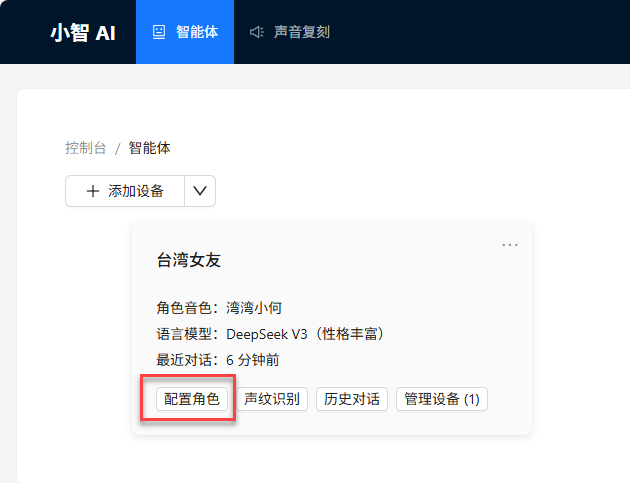Click the 湾湾小何 voice name
Screen dimensions: 630x483
(254, 307)
